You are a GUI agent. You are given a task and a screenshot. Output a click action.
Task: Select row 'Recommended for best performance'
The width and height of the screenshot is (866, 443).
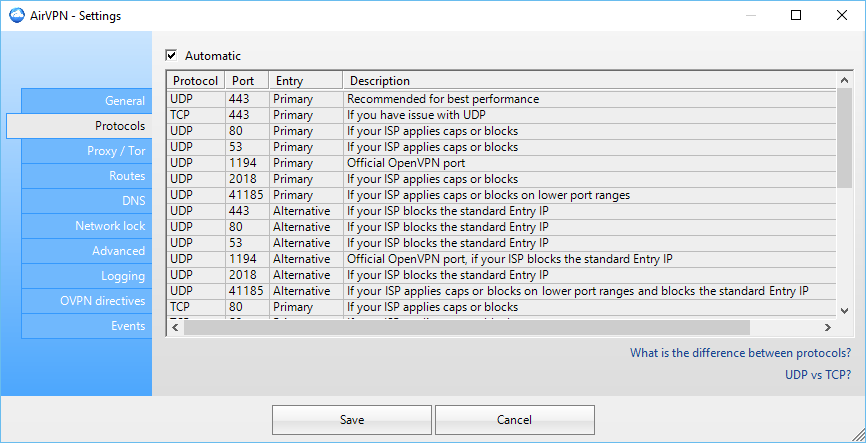click(x=502, y=99)
